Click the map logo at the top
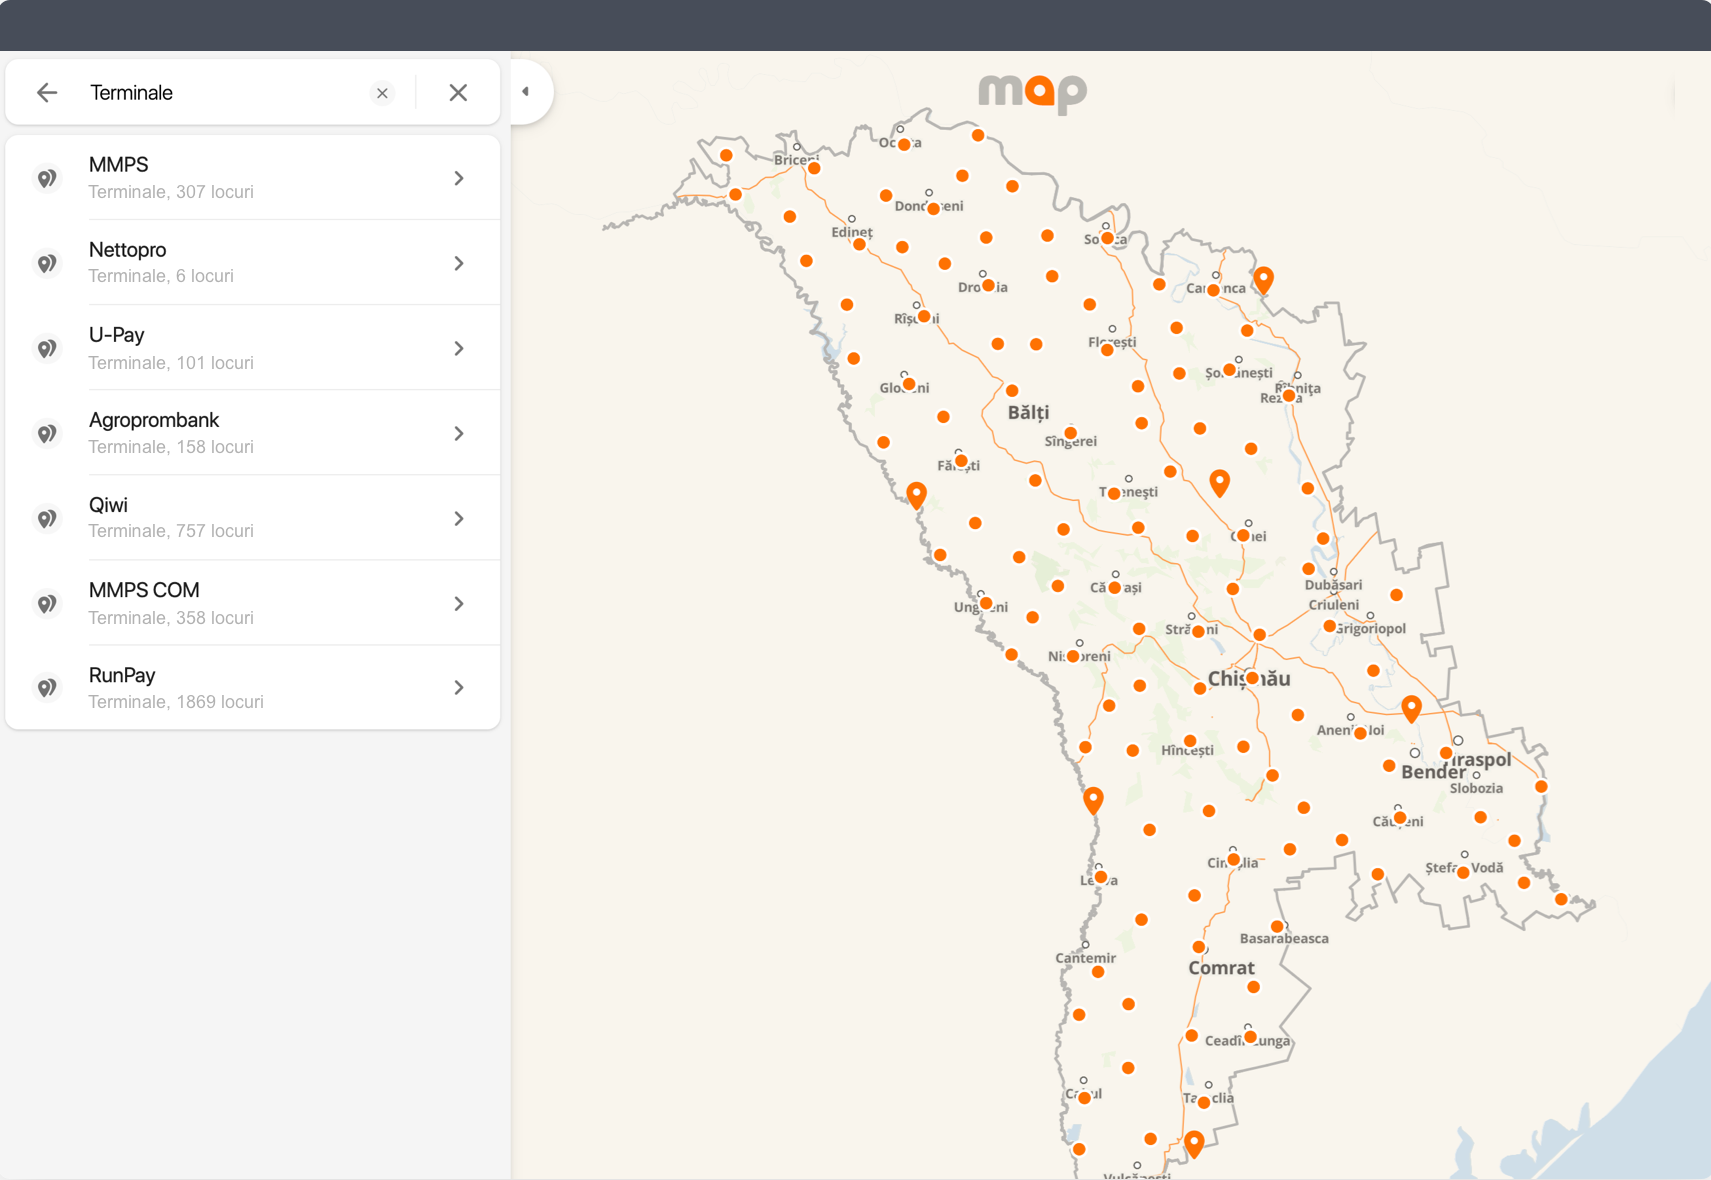 (1032, 93)
